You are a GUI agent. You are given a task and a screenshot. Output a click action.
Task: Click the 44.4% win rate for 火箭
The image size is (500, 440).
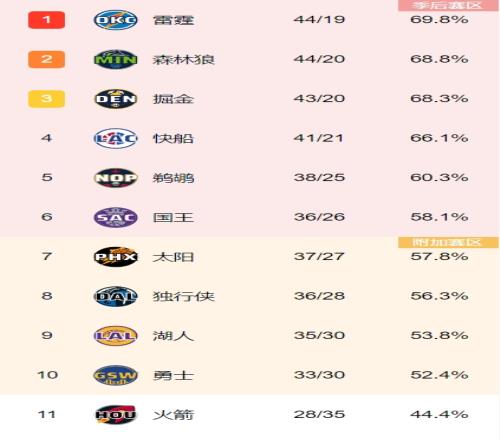(x=439, y=414)
